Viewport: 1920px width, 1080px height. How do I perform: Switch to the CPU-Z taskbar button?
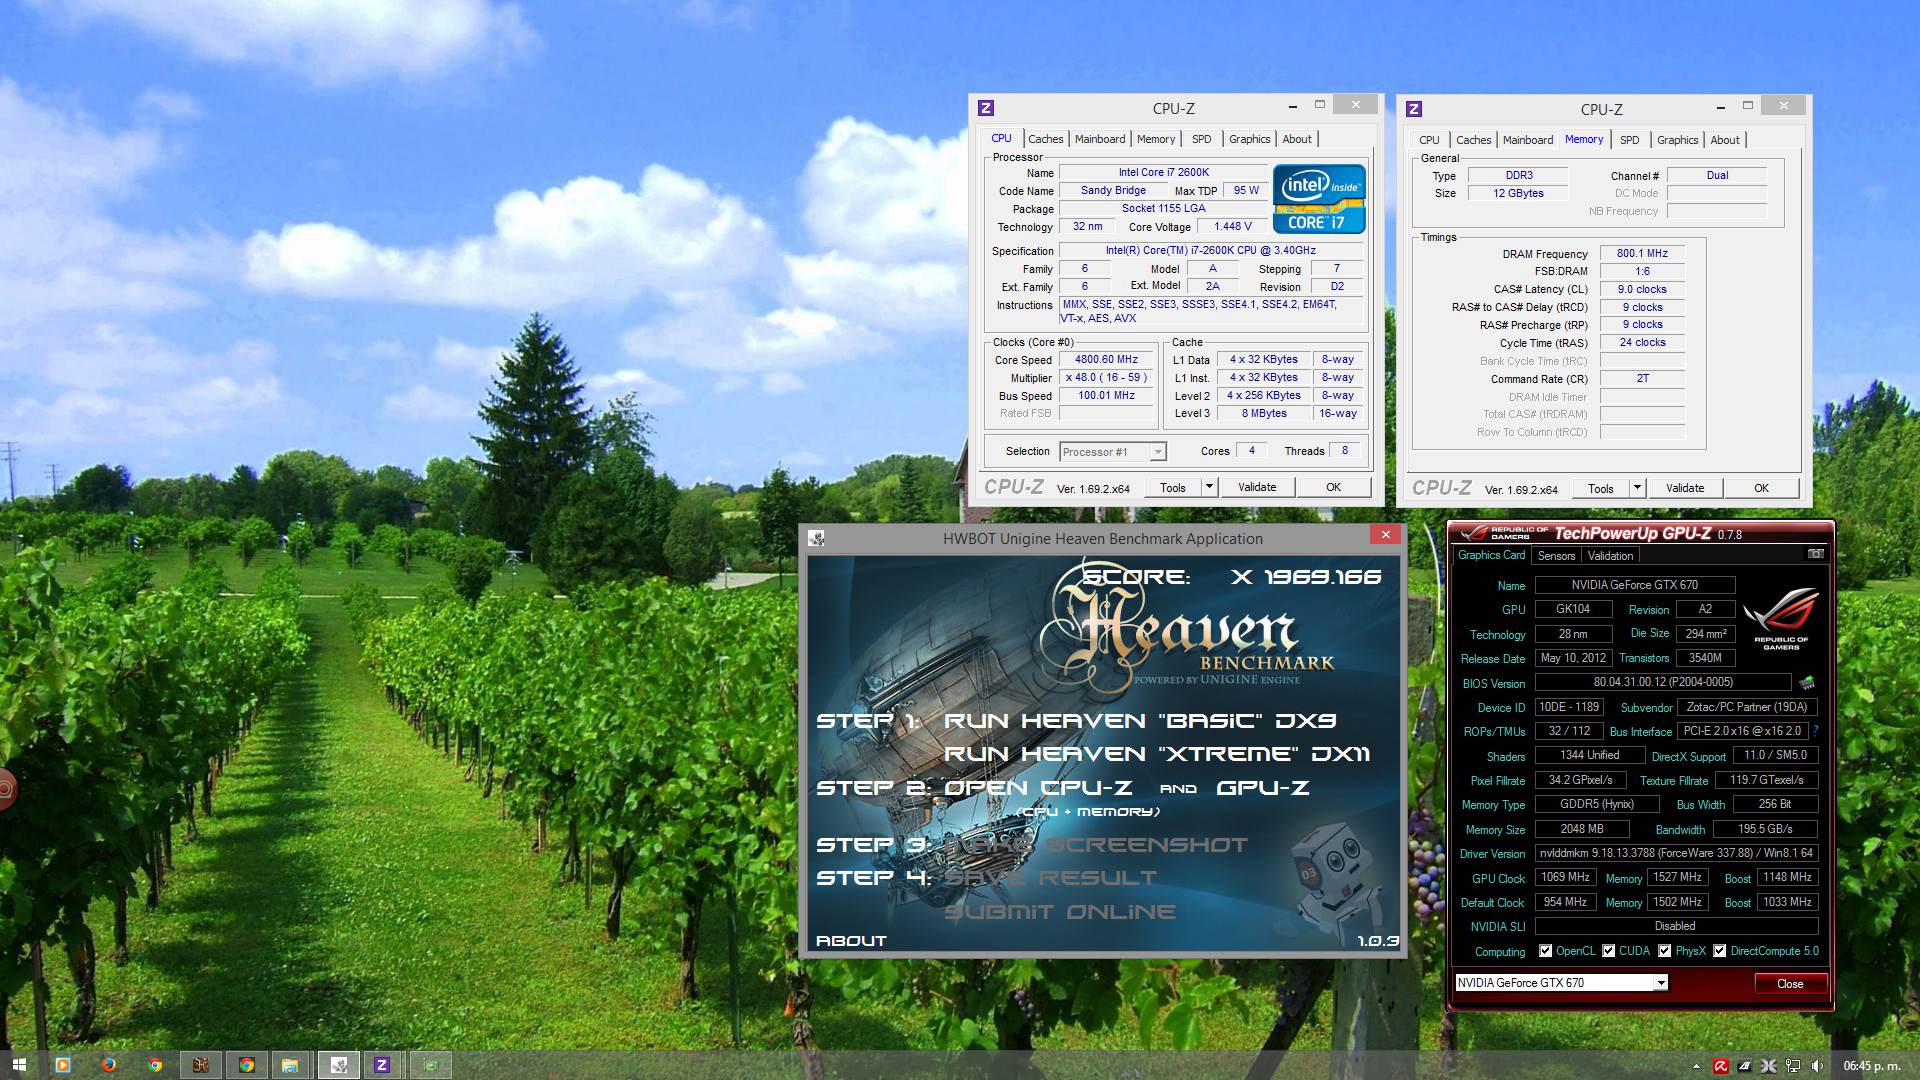tap(382, 1065)
